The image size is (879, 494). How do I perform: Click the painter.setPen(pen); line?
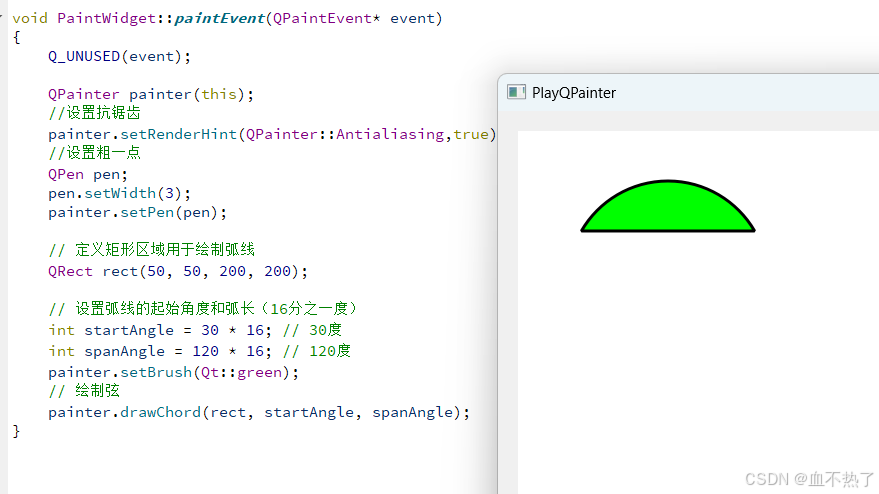pyautogui.click(x=137, y=213)
